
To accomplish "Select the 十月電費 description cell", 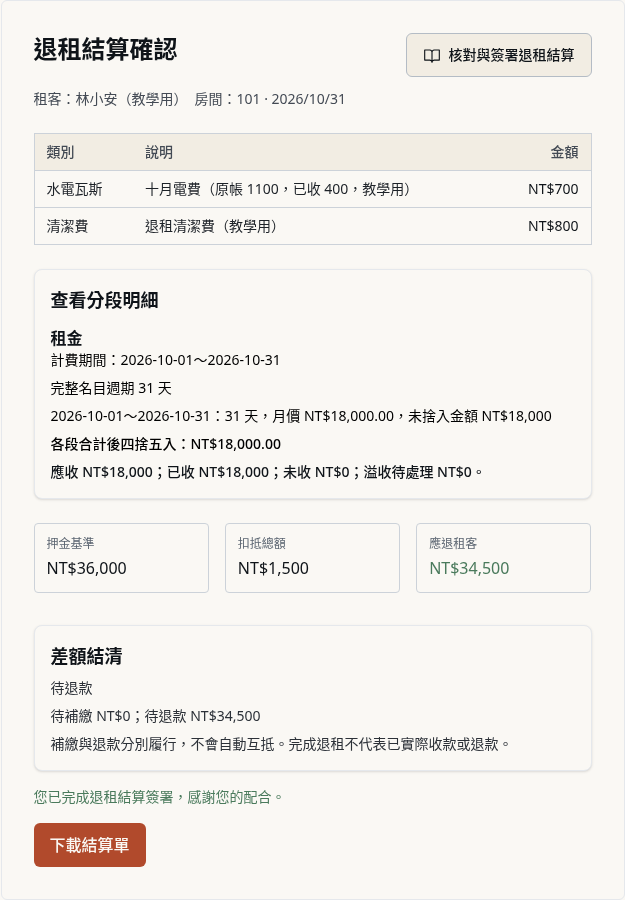I will [278, 189].
